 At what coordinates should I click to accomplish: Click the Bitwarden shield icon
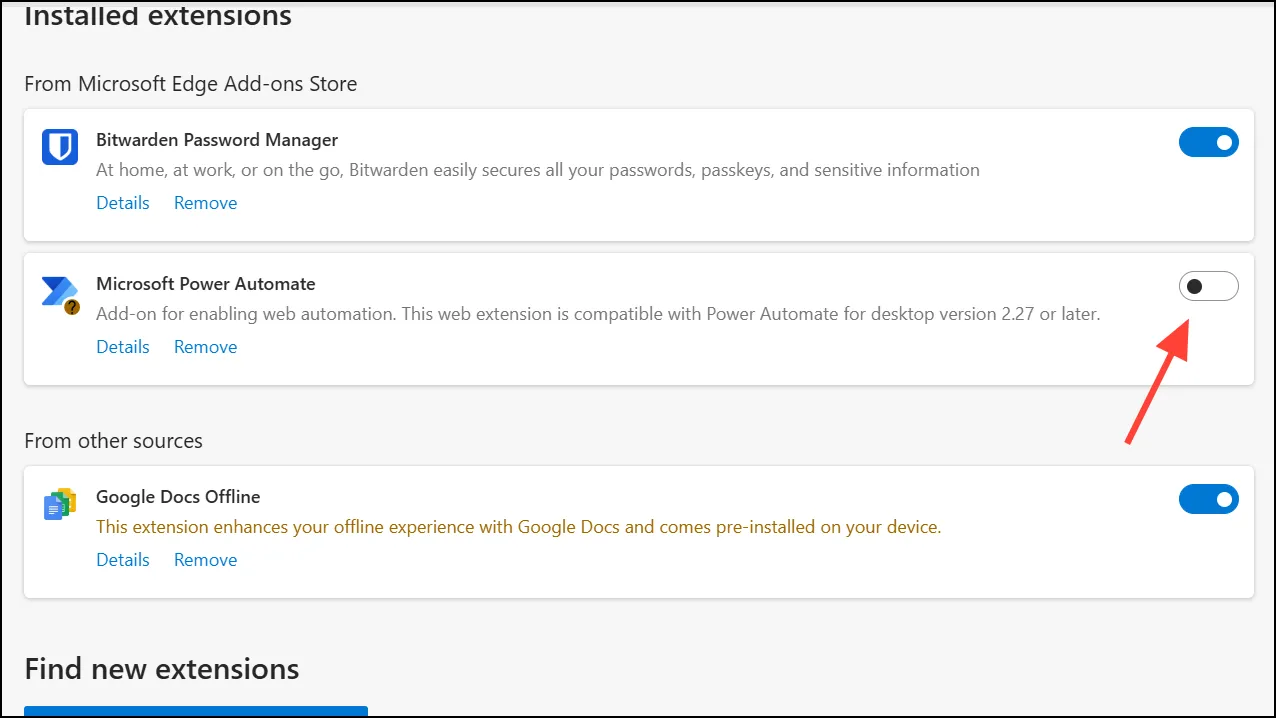(60, 146)
